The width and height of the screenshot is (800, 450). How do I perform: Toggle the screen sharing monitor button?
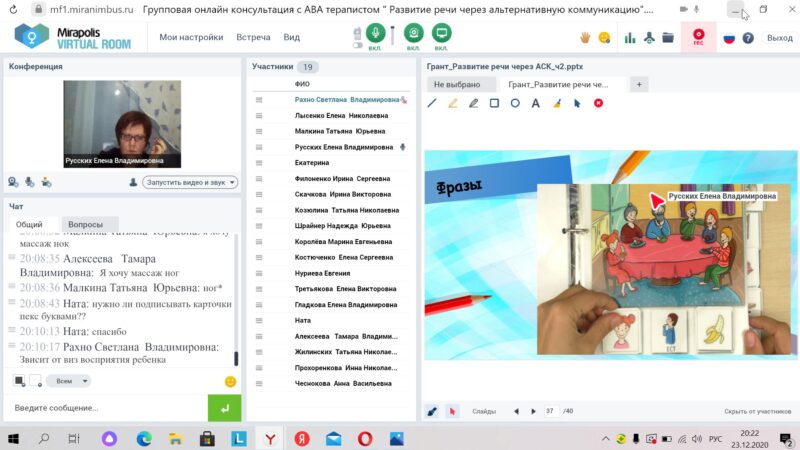click(441, 33)
